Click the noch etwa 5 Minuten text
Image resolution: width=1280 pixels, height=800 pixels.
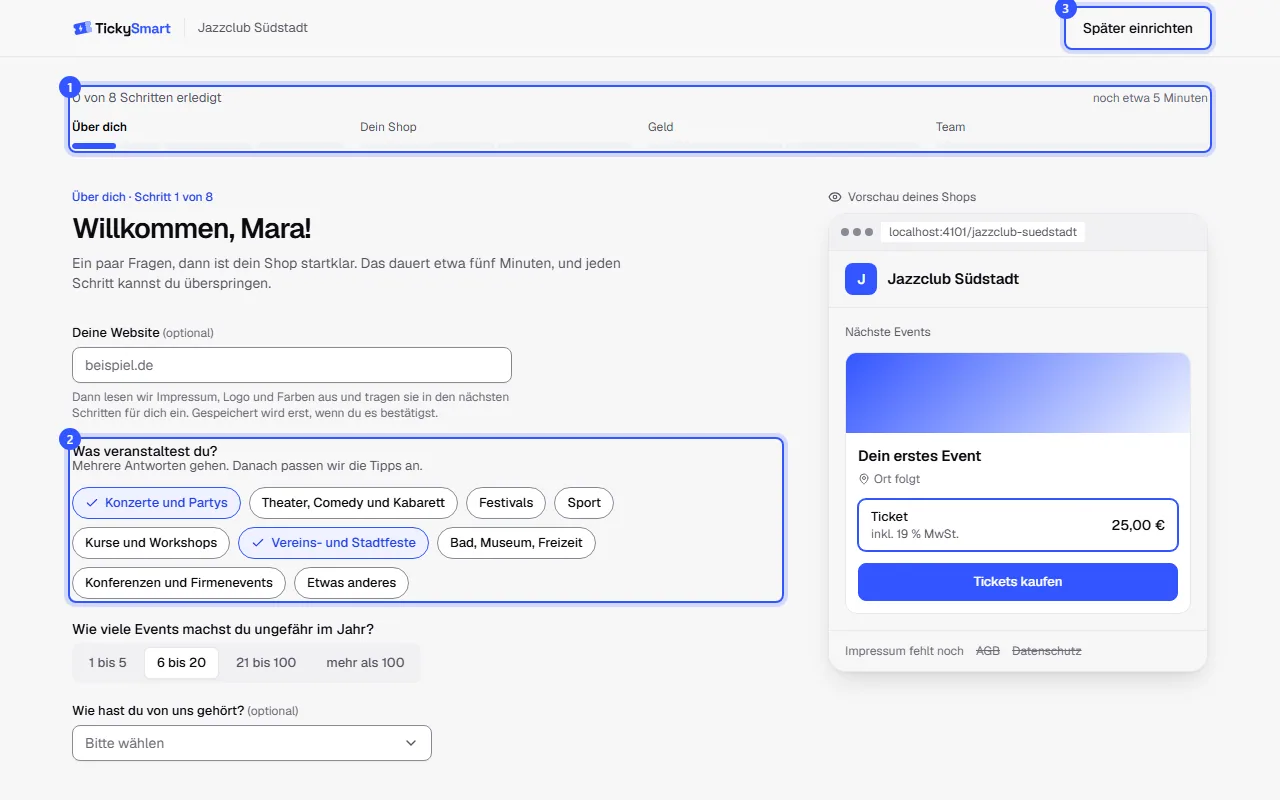[1150, 98]
